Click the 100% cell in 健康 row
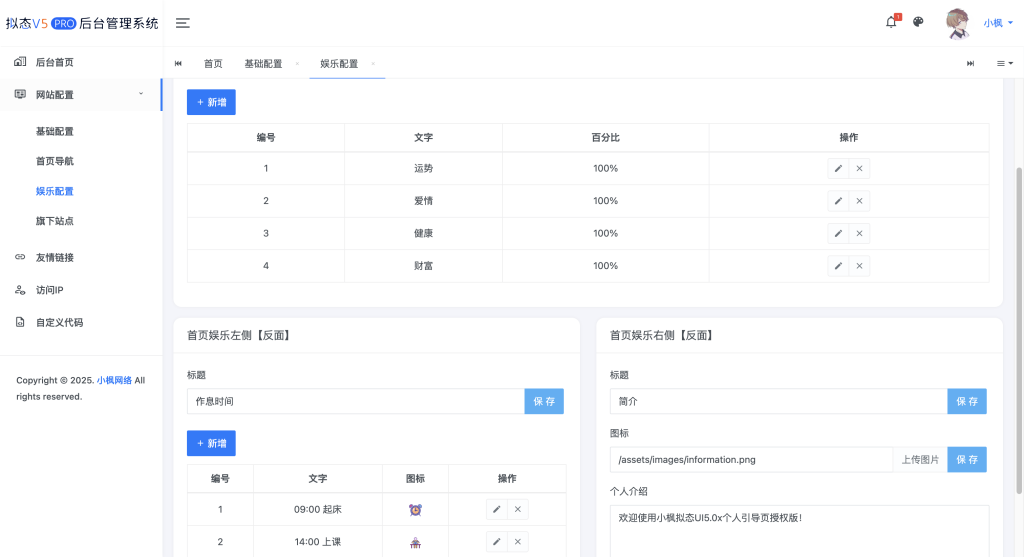 (605, 233)
